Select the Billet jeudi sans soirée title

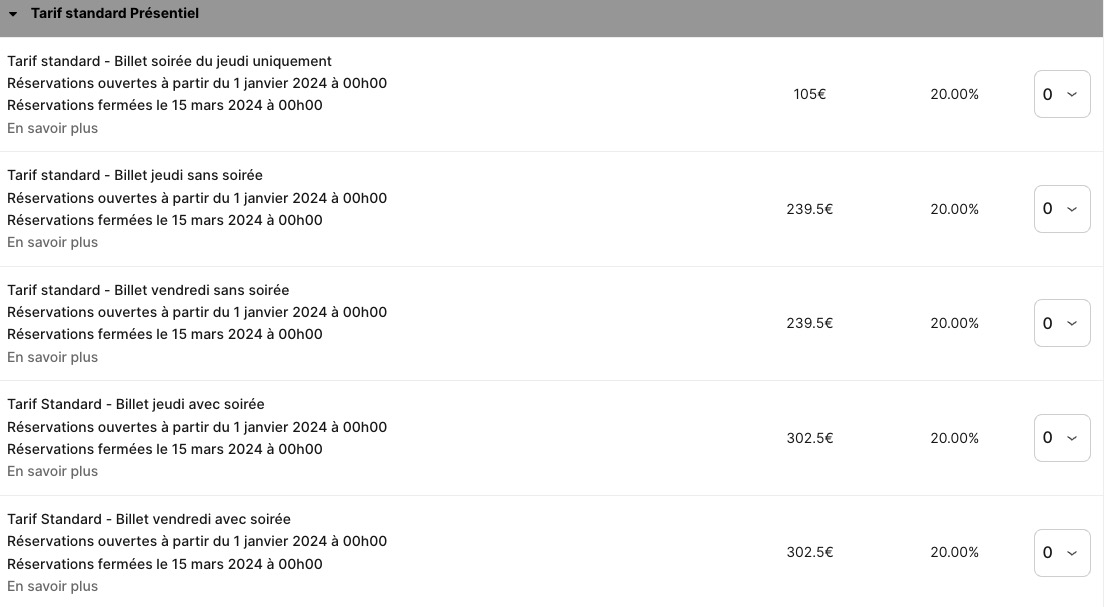[135, 175]
